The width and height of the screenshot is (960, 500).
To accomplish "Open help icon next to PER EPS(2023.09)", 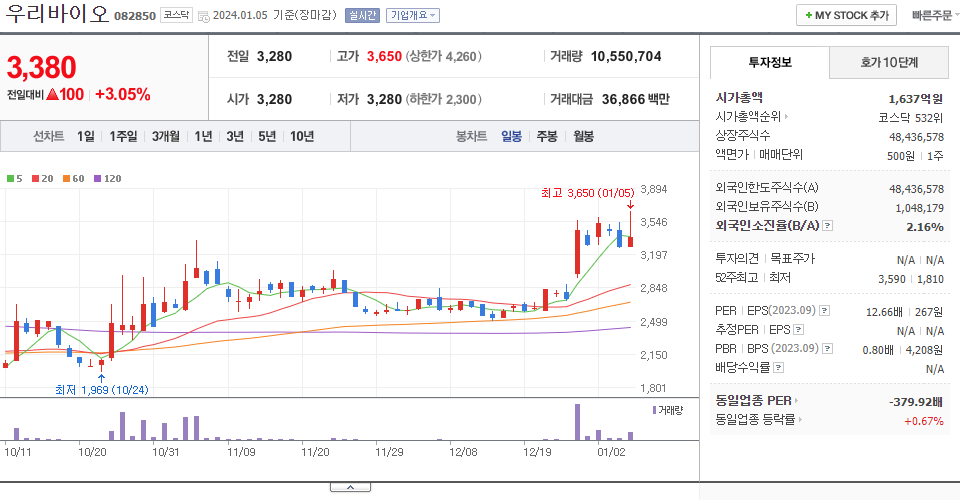I will click(x=825, y=311).
